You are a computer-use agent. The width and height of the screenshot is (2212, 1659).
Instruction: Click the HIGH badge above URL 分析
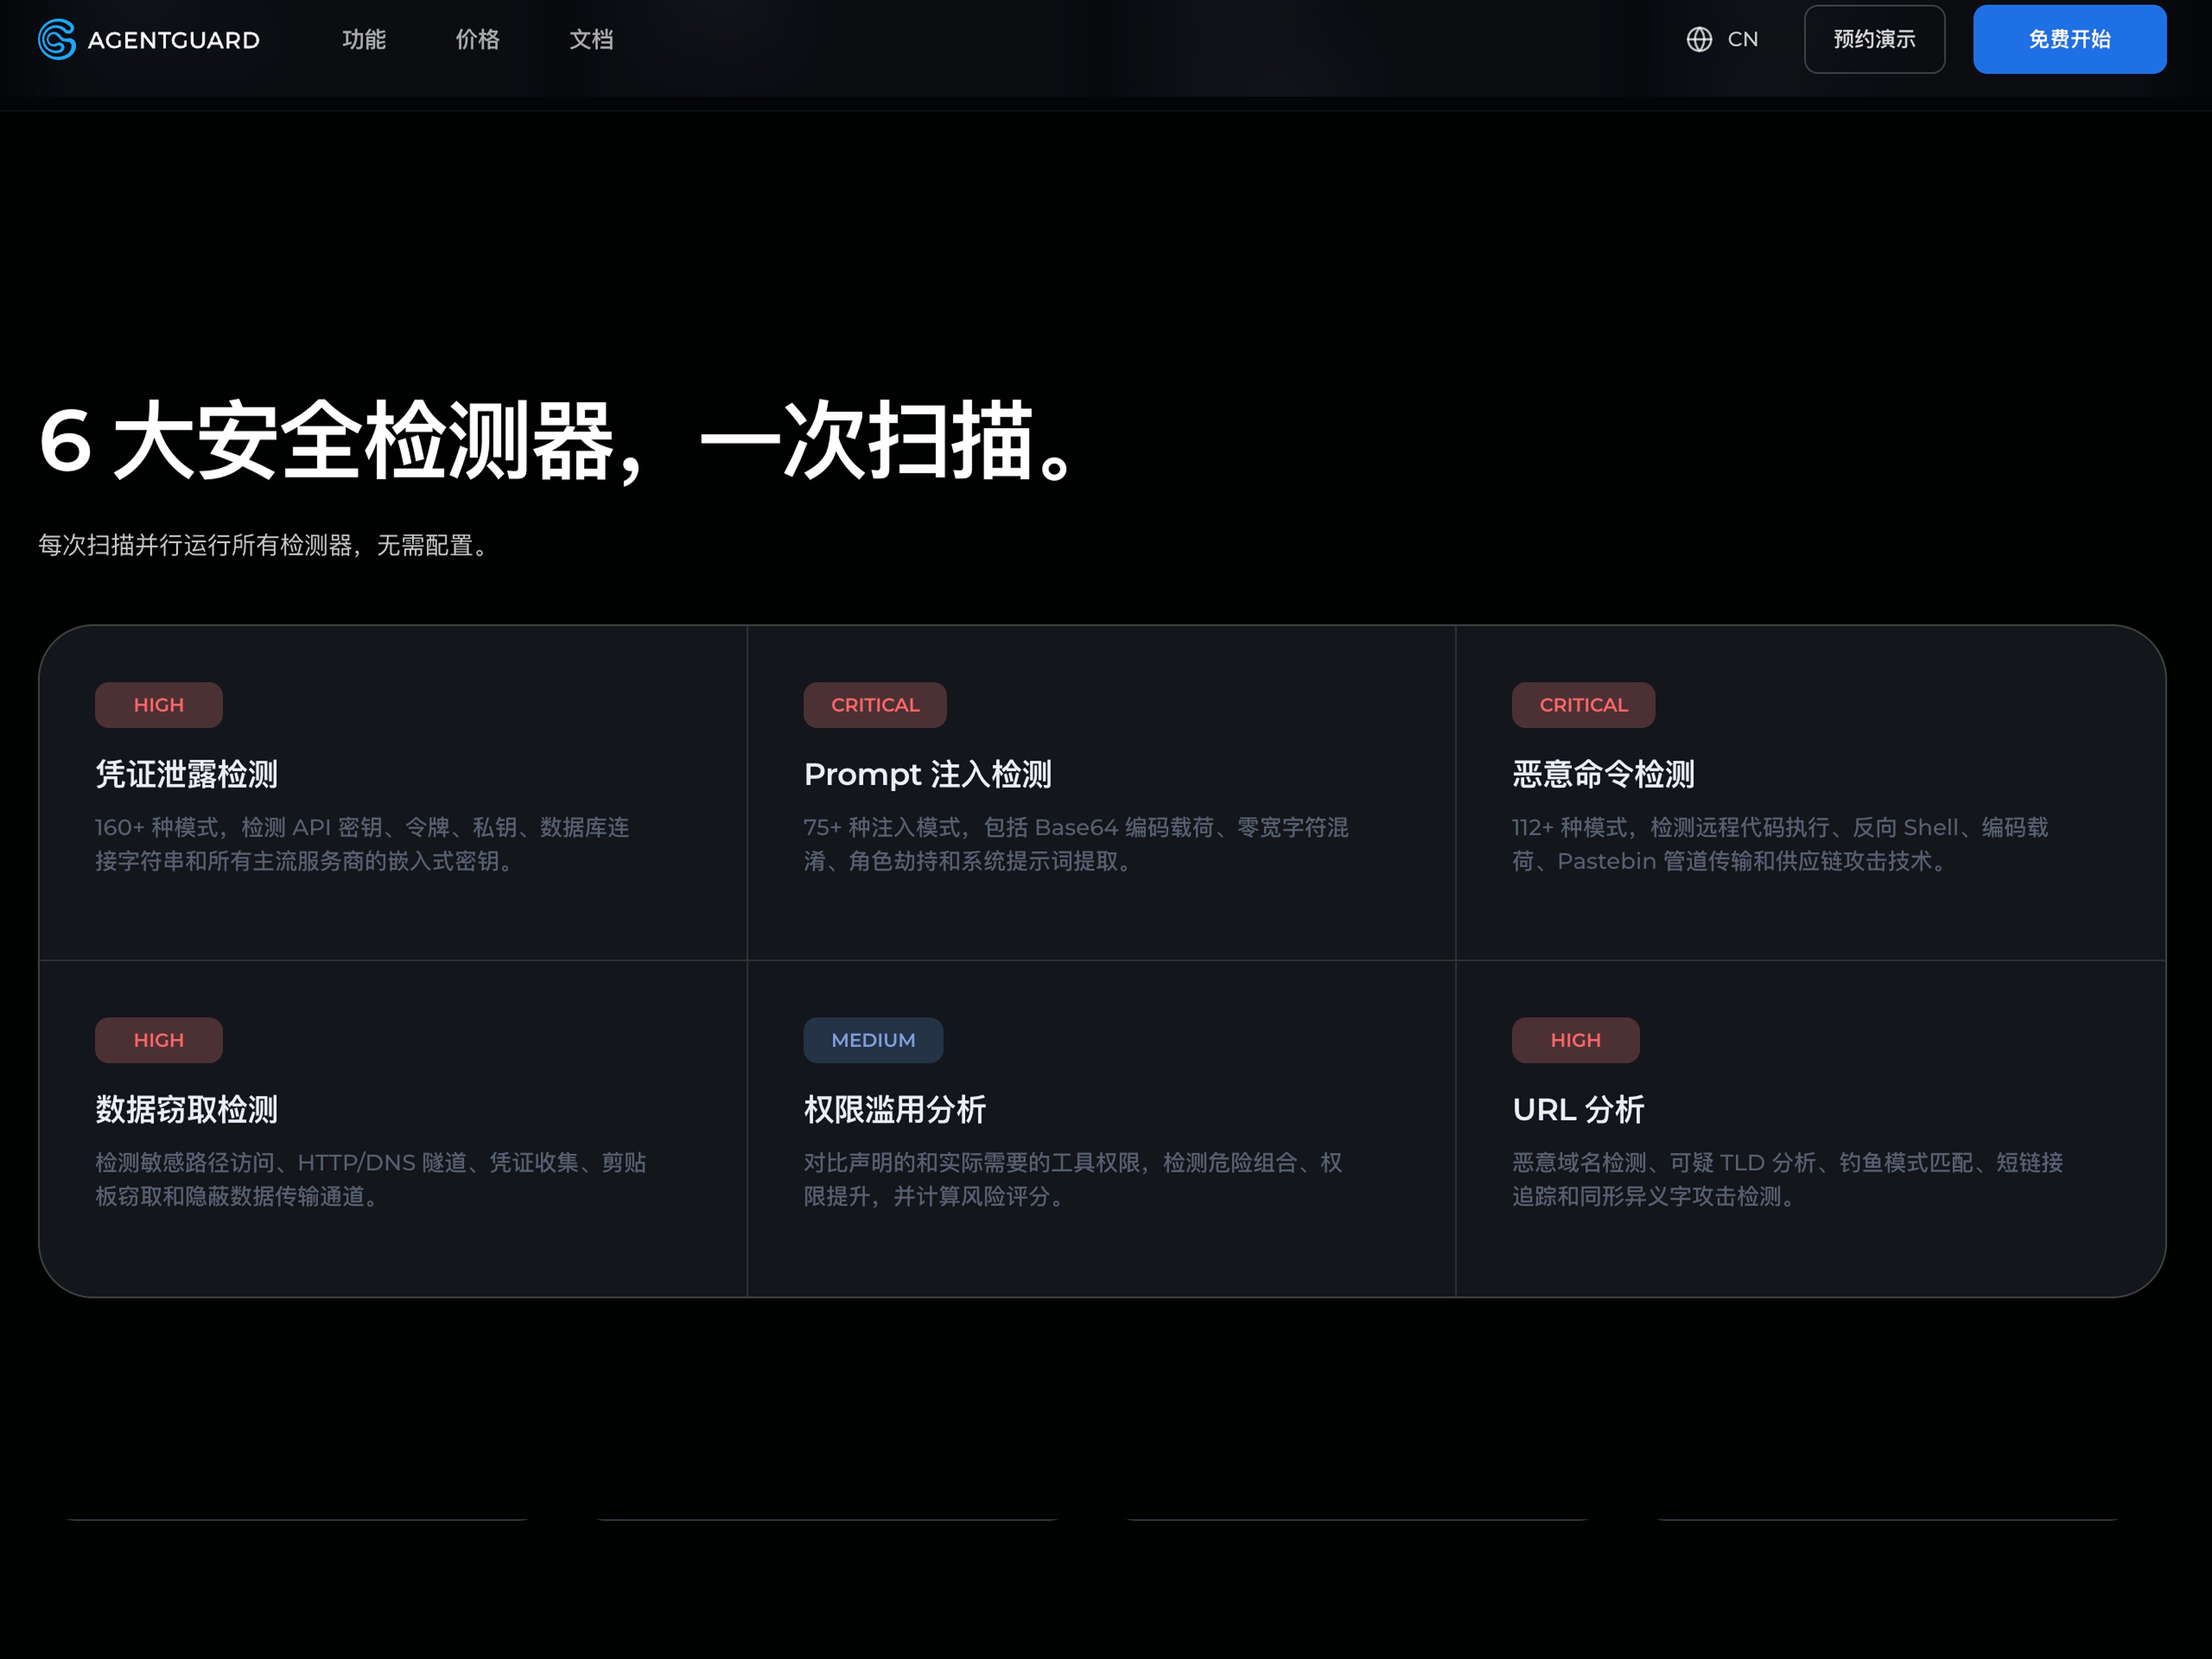(1575, 1040)
